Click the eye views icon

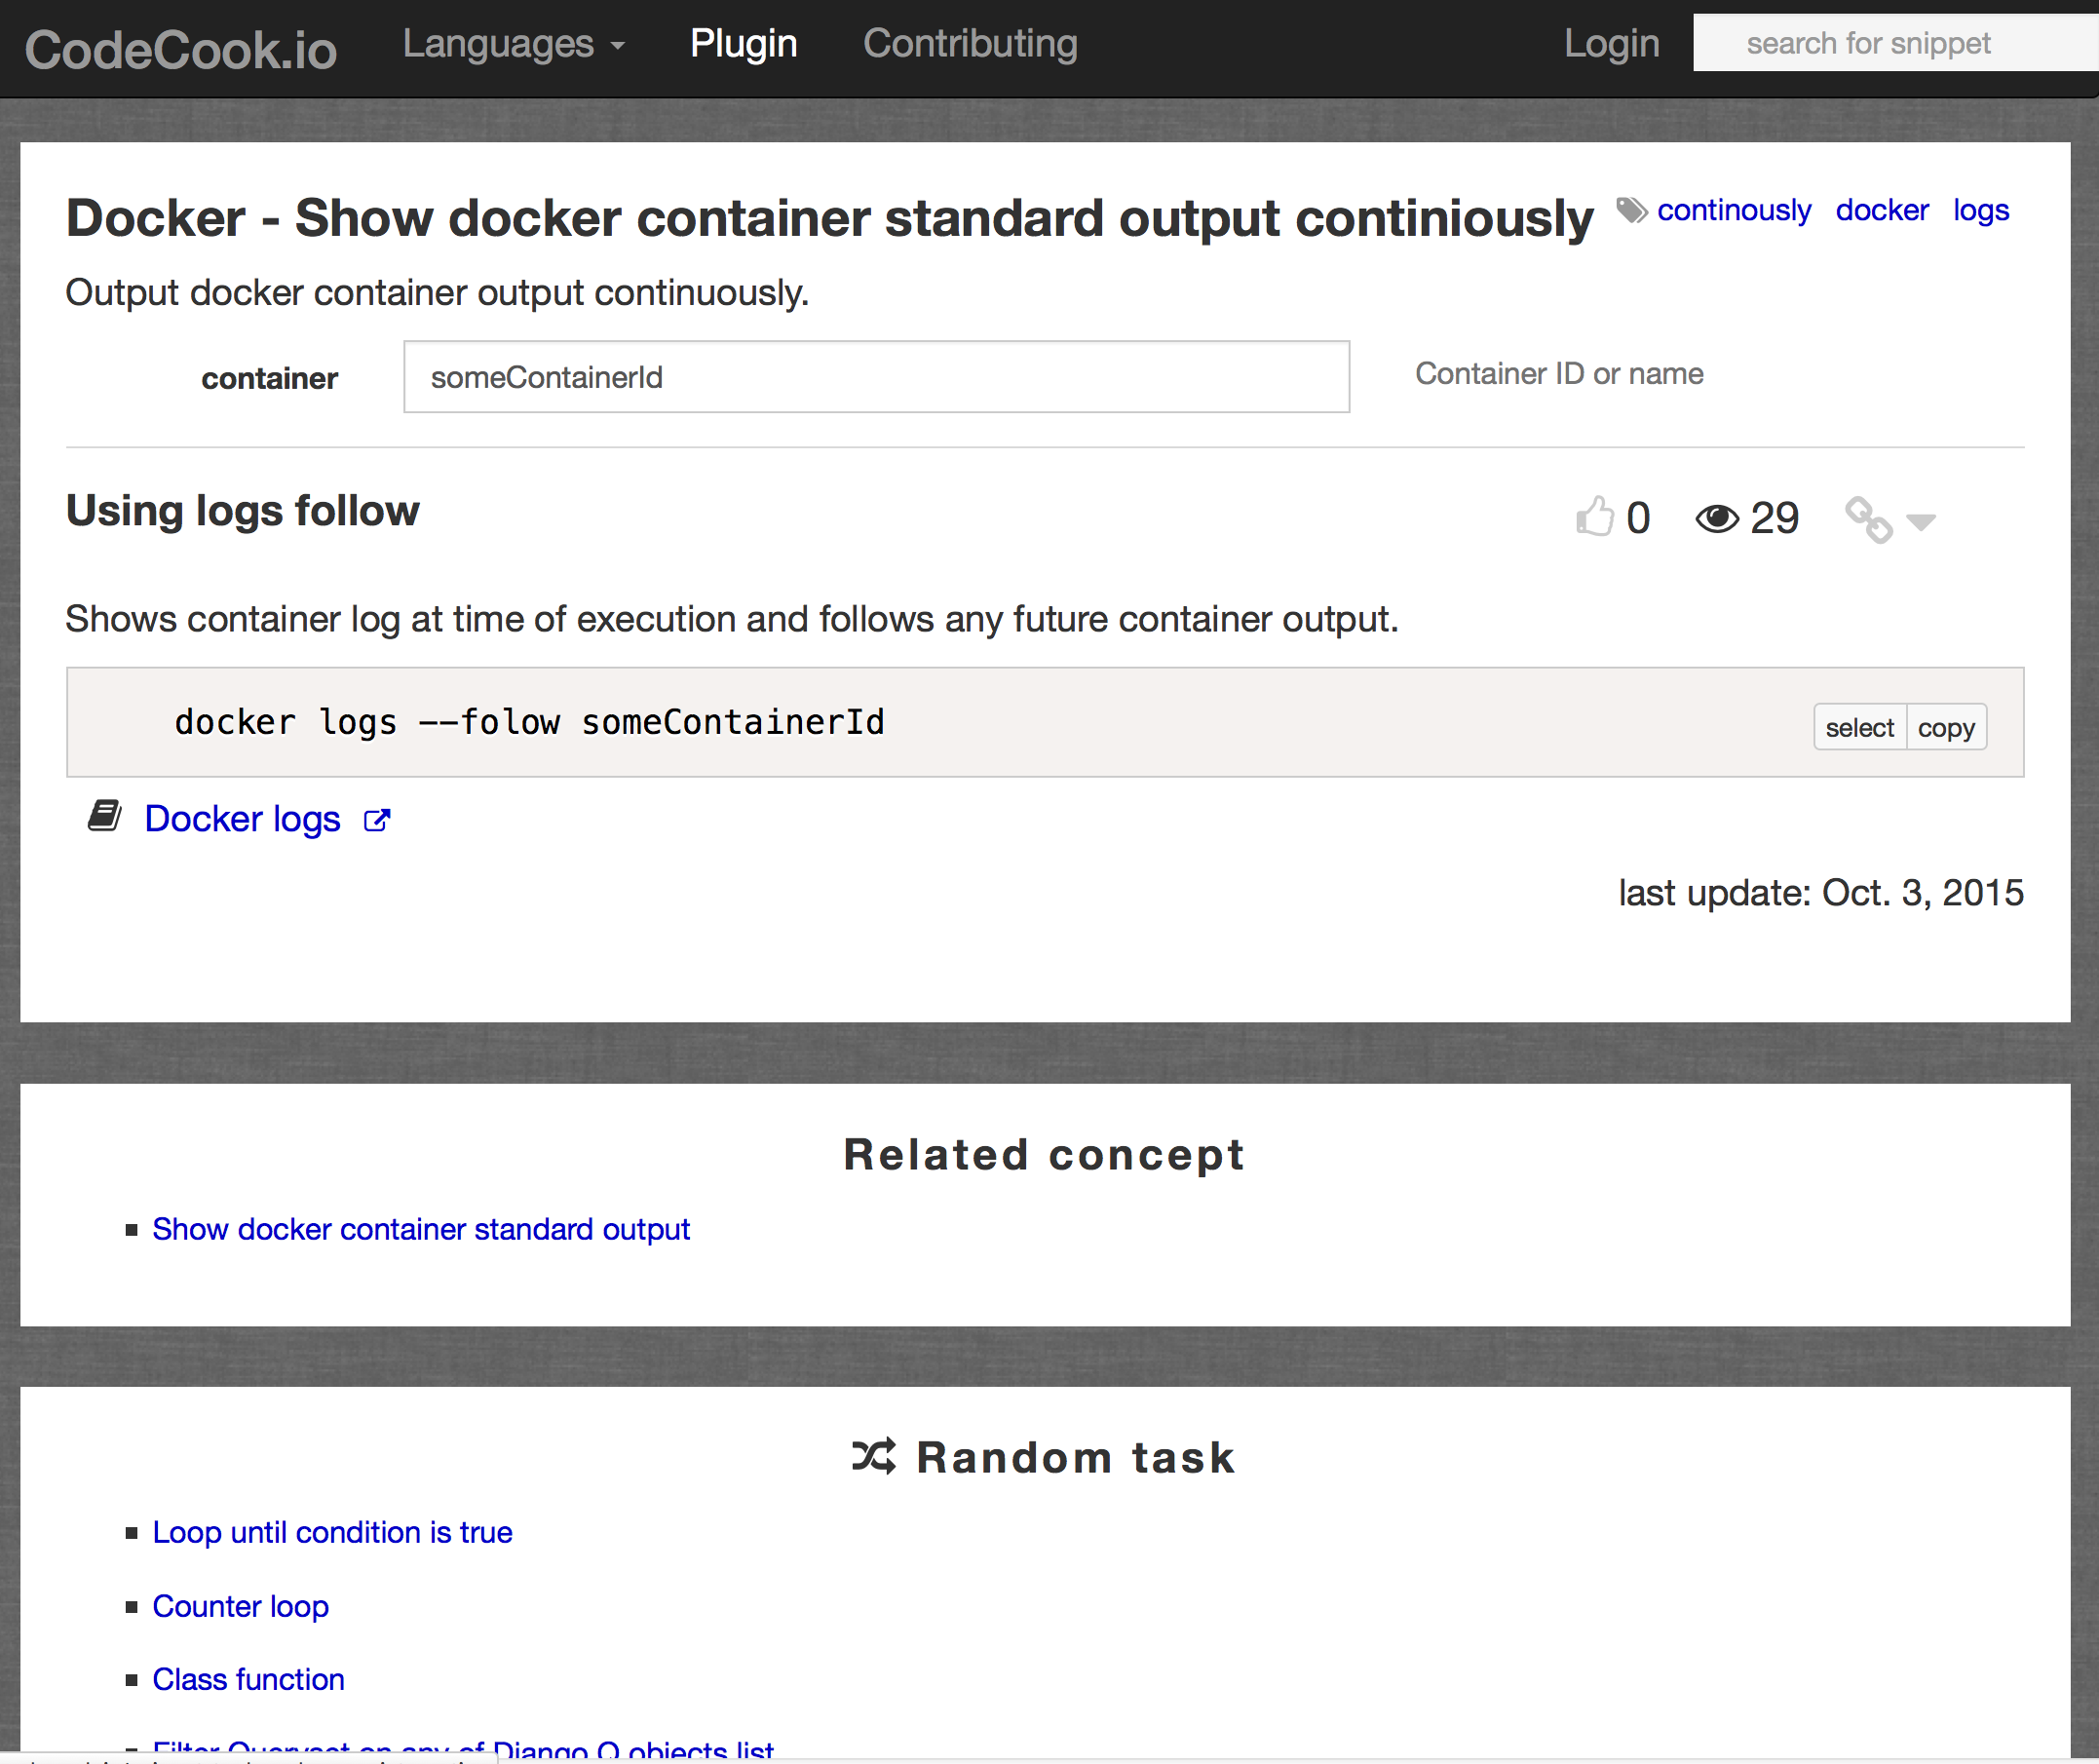click(1716, 519)
